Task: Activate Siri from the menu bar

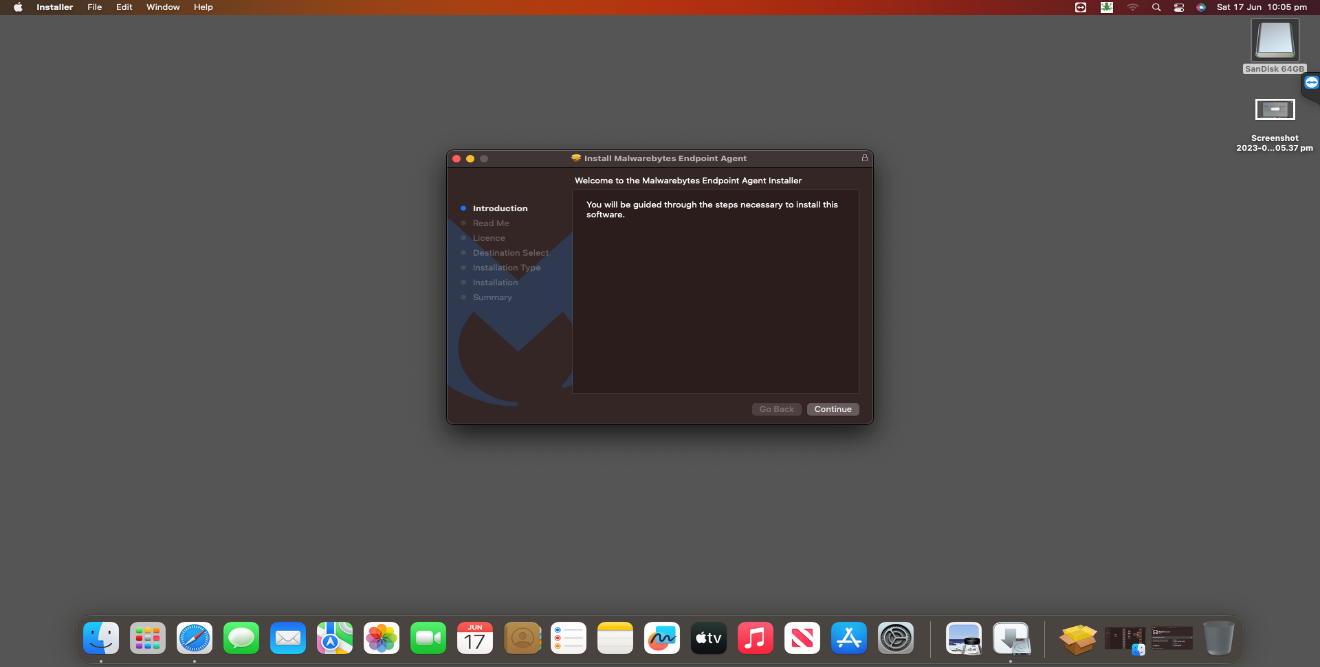Action: [1201, 7]
